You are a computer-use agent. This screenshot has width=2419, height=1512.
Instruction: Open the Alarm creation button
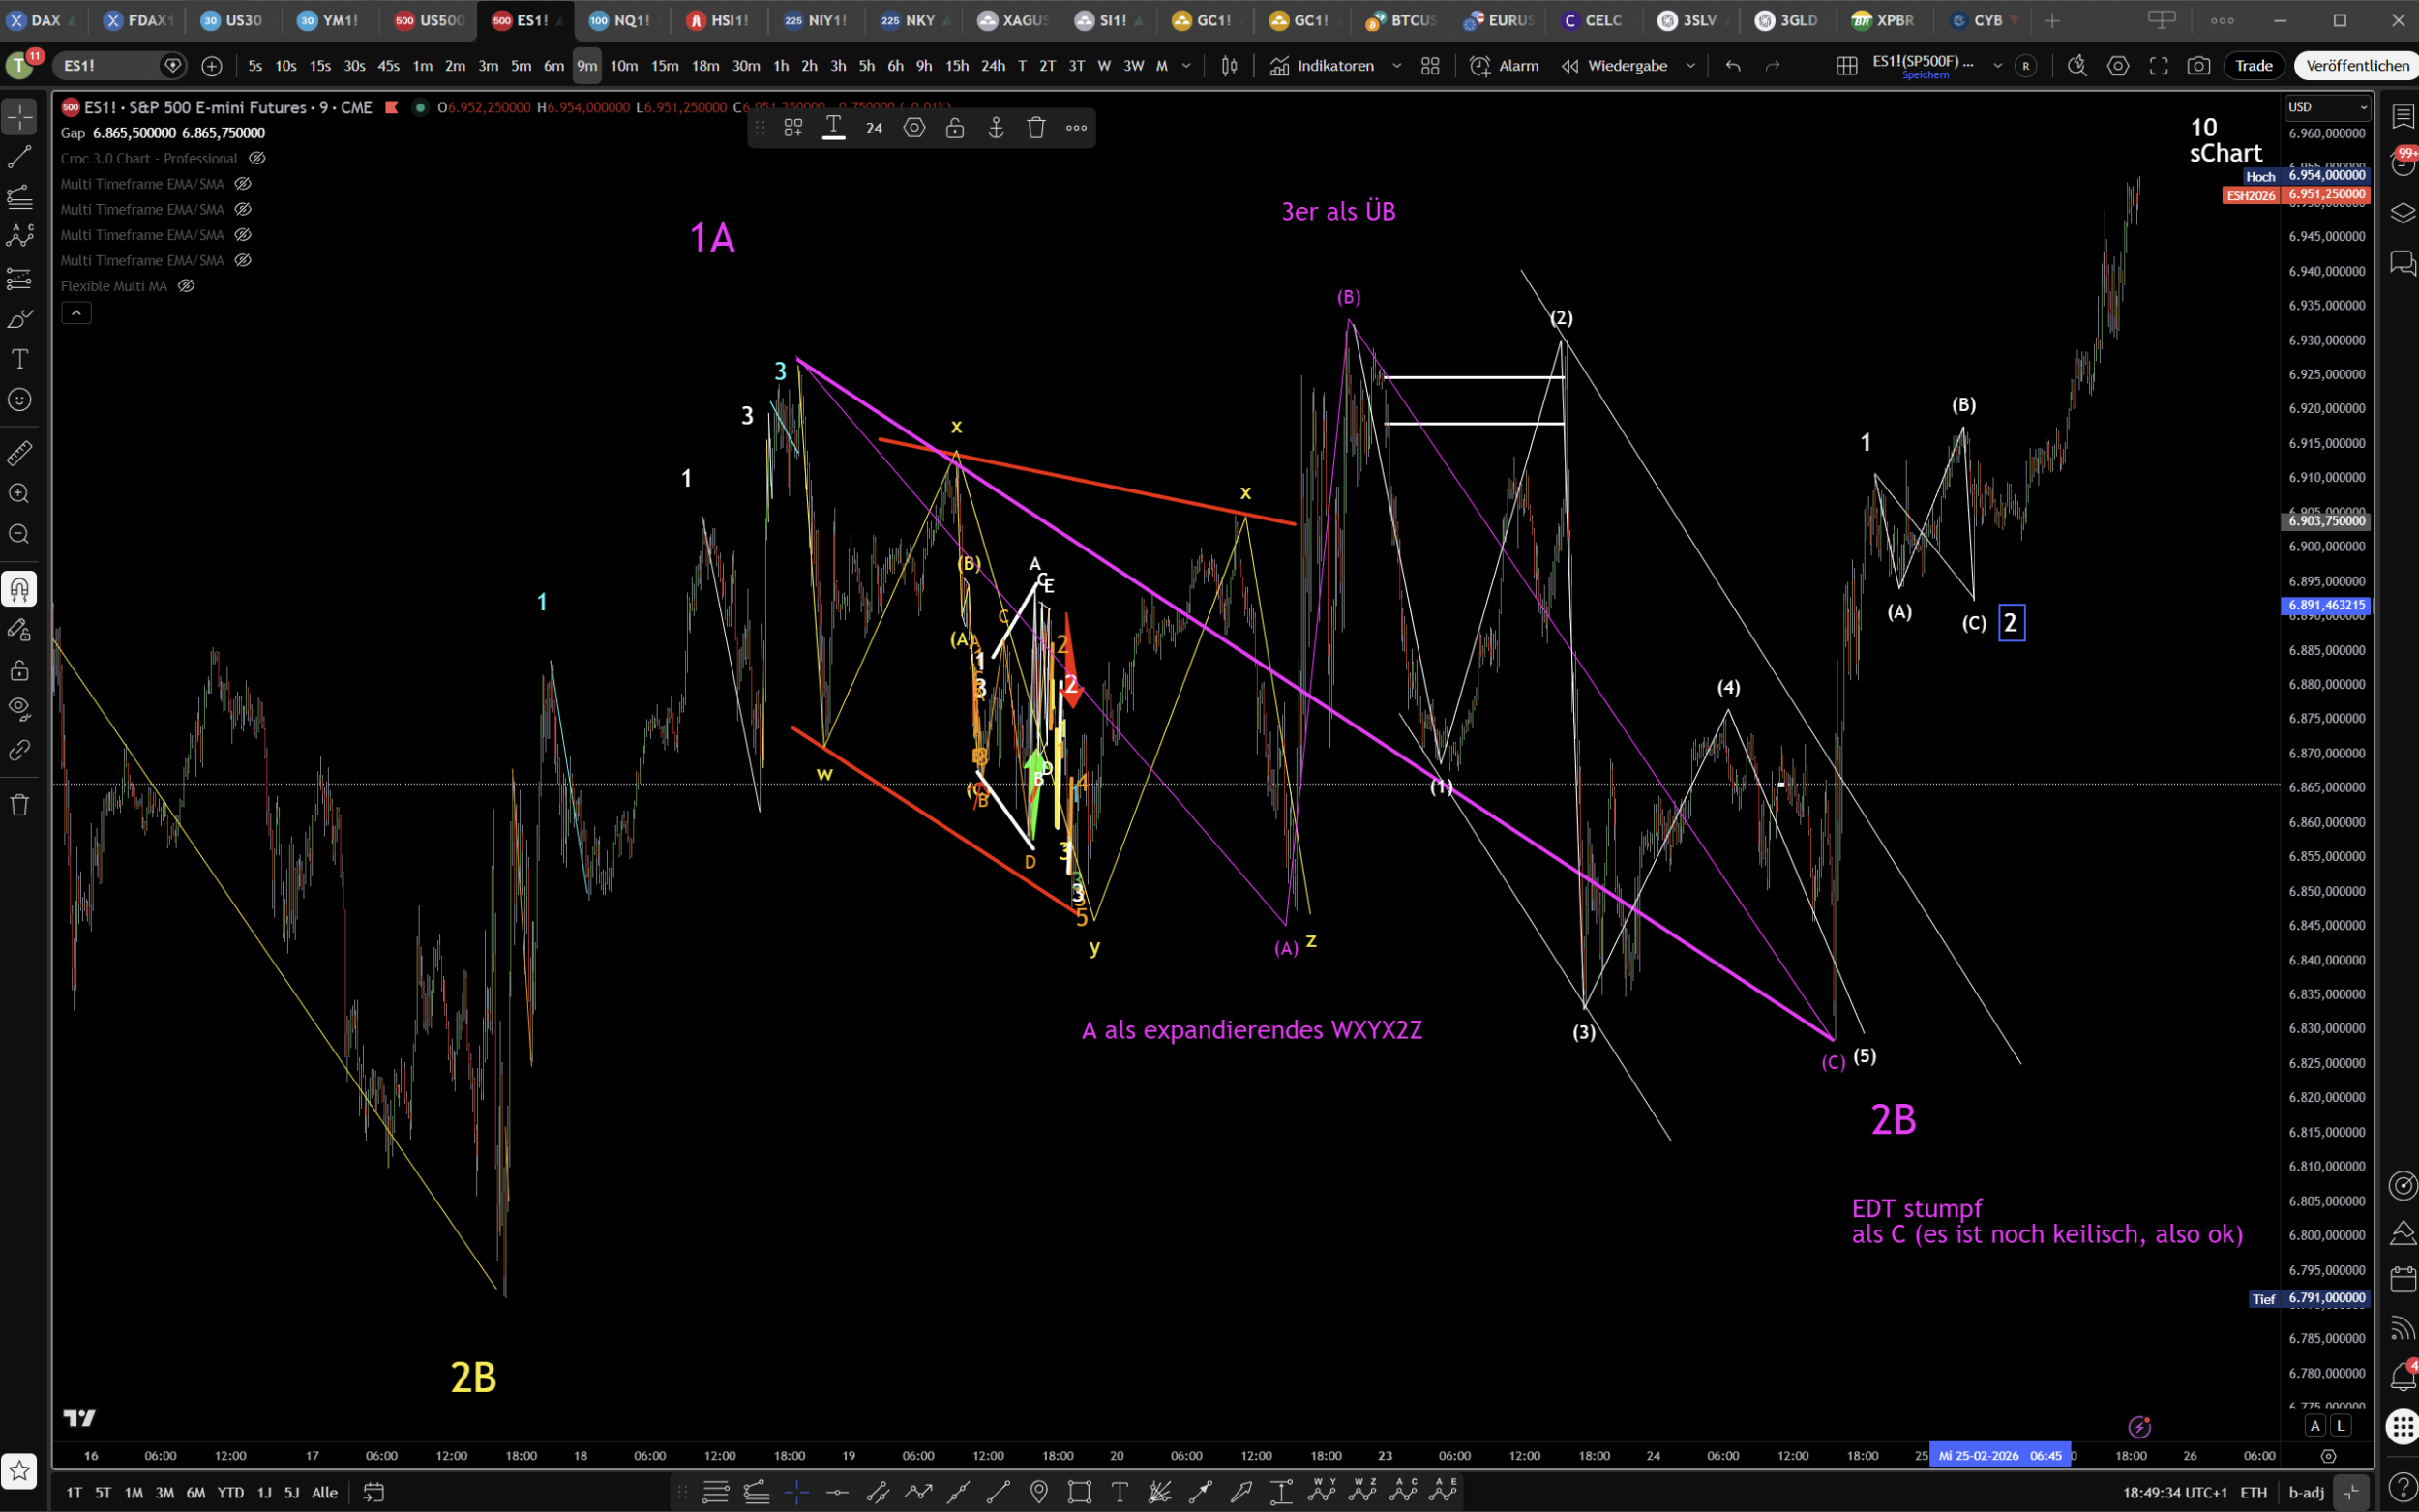click(x=1505, y=66)
